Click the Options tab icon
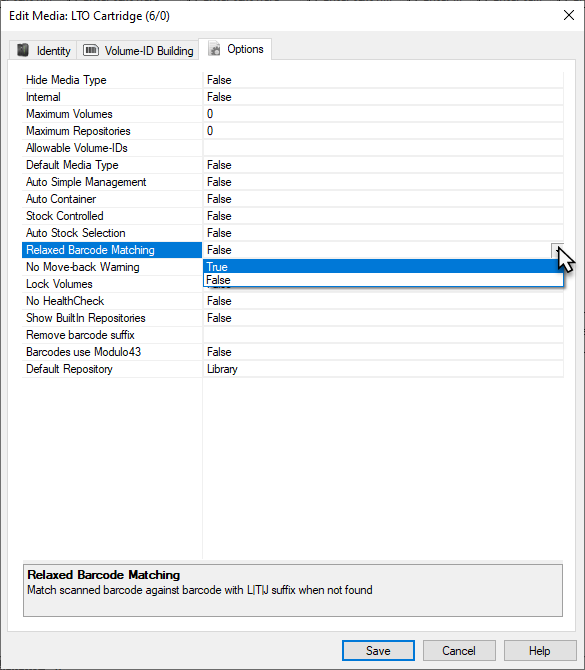Image resolution: width=585 pixels, height=670 pixels. (x=215, y=49)
